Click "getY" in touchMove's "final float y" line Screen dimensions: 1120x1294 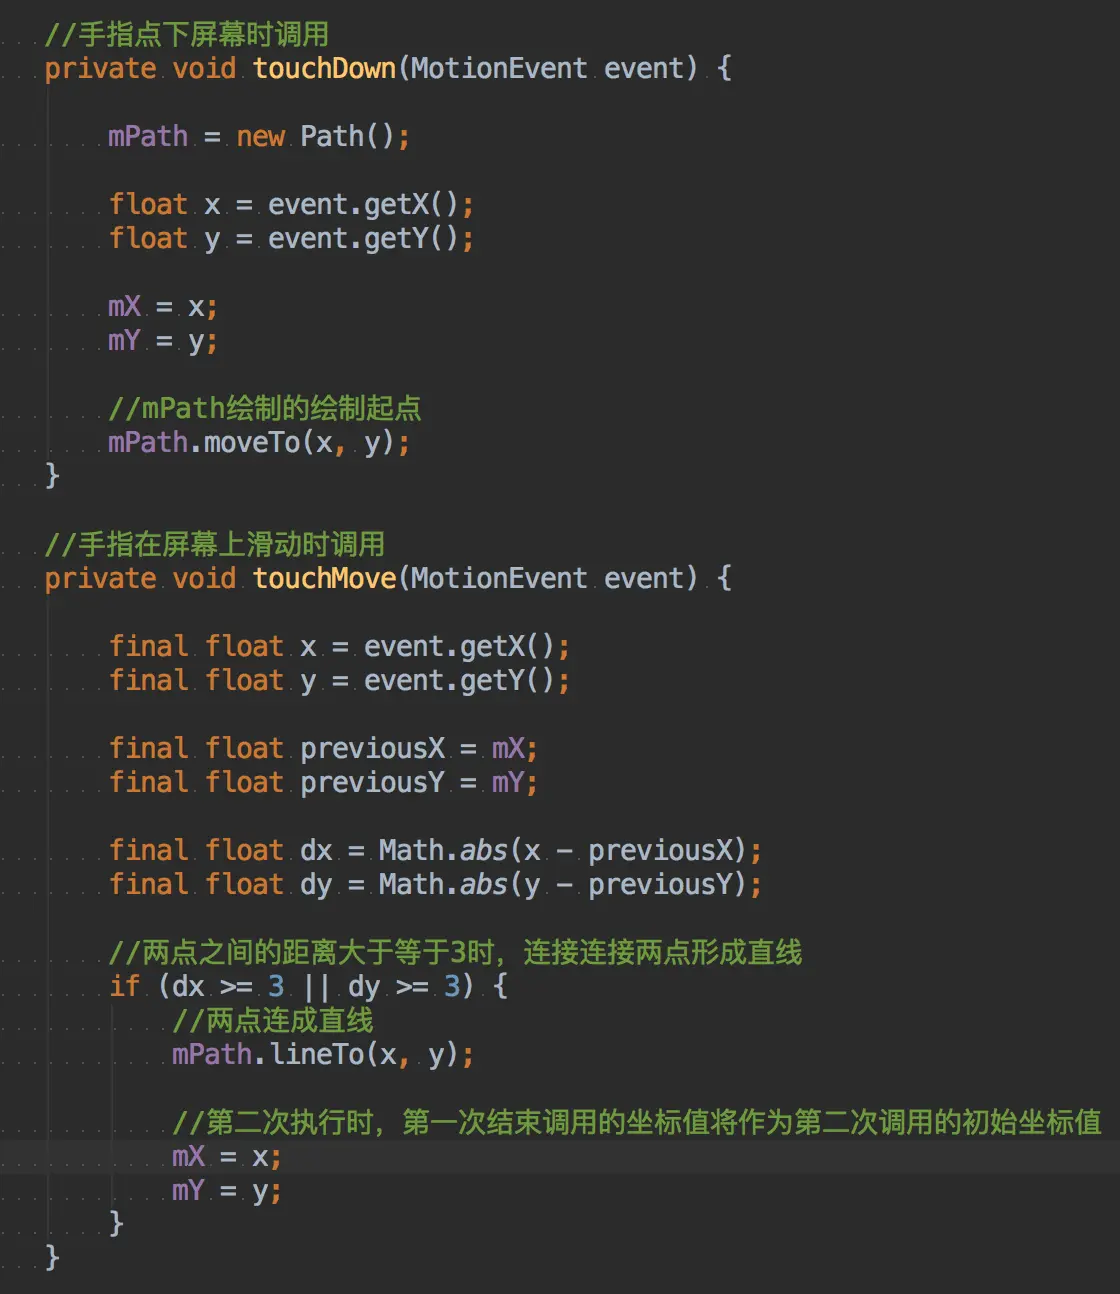492,680
